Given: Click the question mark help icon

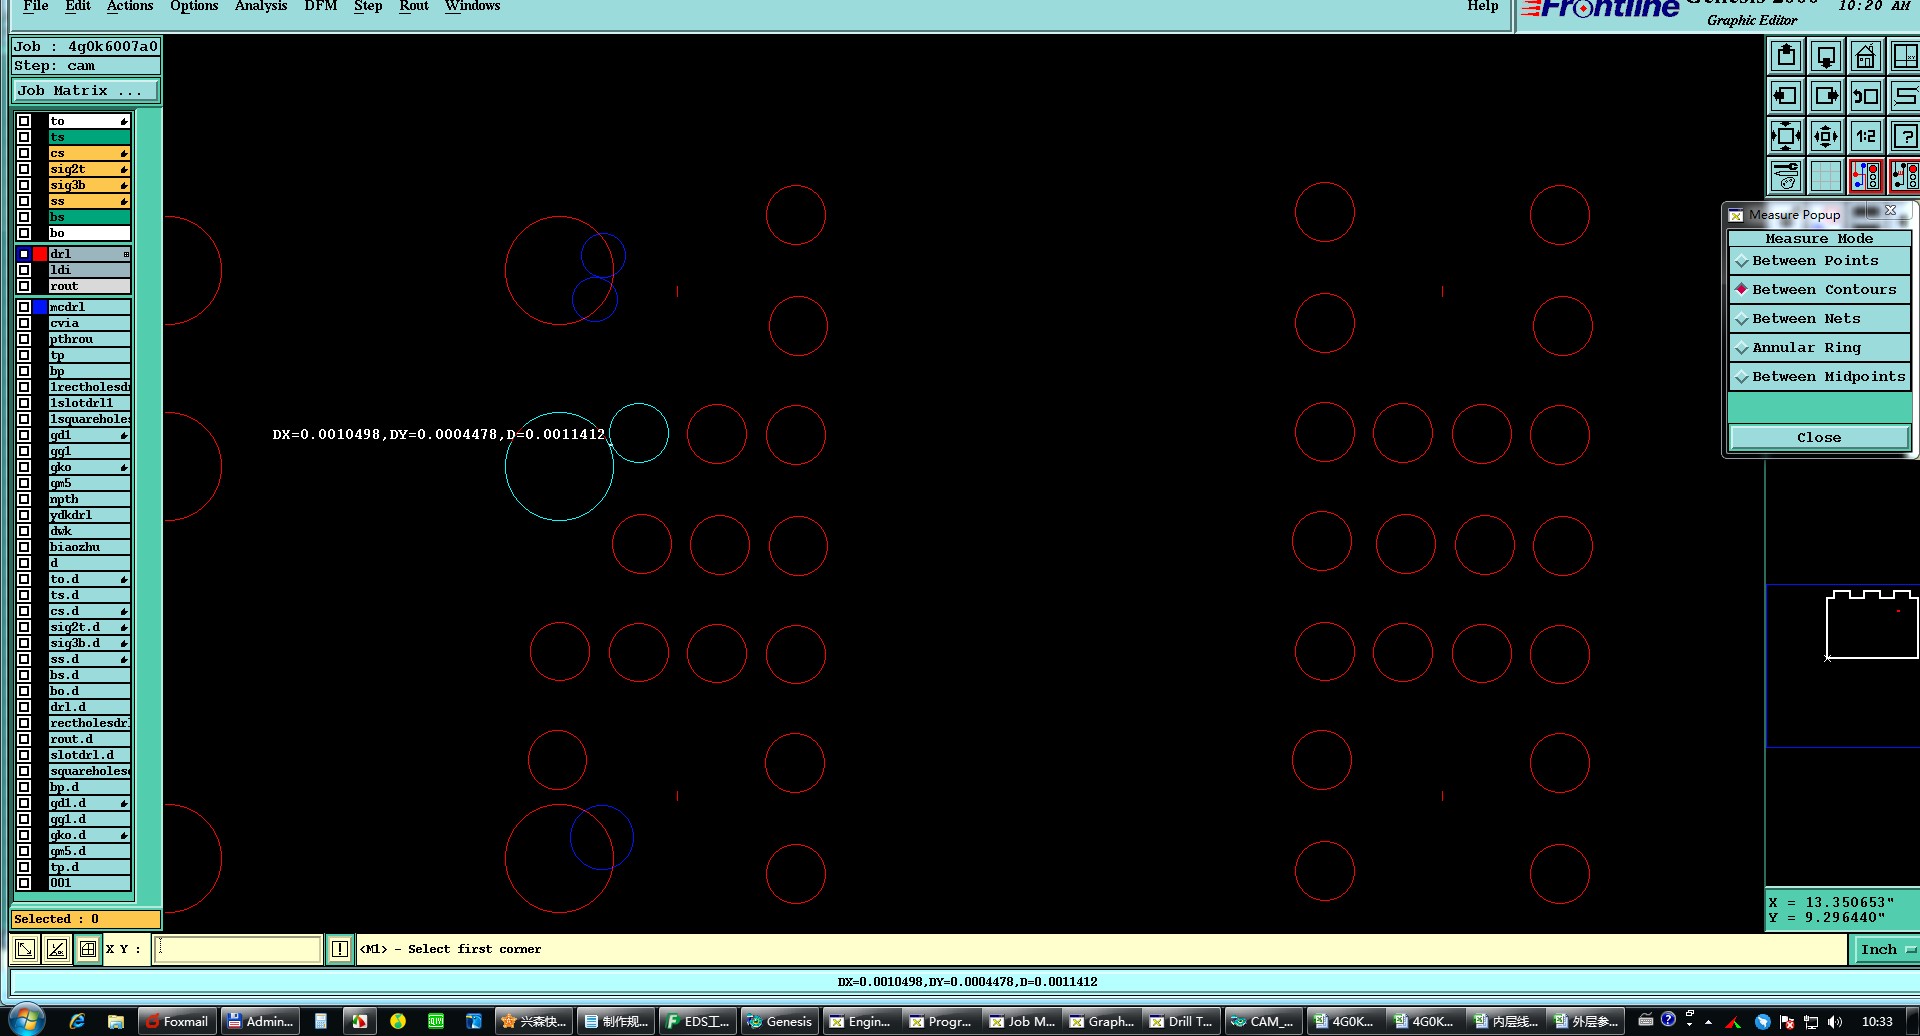Looking at the screenshot, I should point(1905,136).
